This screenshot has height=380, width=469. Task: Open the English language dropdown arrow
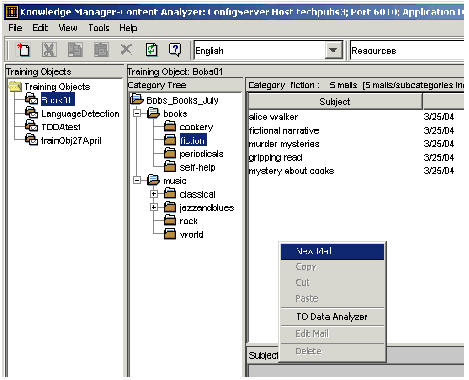[x=333, y=51]
